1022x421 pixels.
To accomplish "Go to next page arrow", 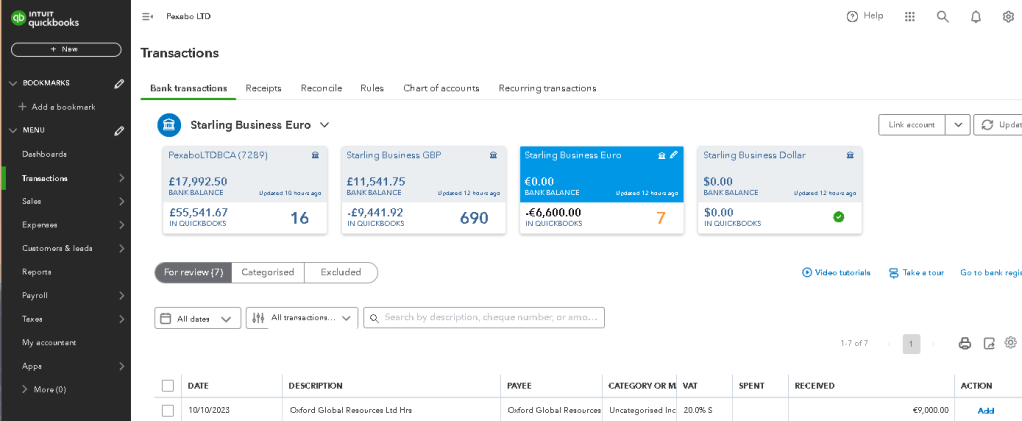I will tap(933, 343).
